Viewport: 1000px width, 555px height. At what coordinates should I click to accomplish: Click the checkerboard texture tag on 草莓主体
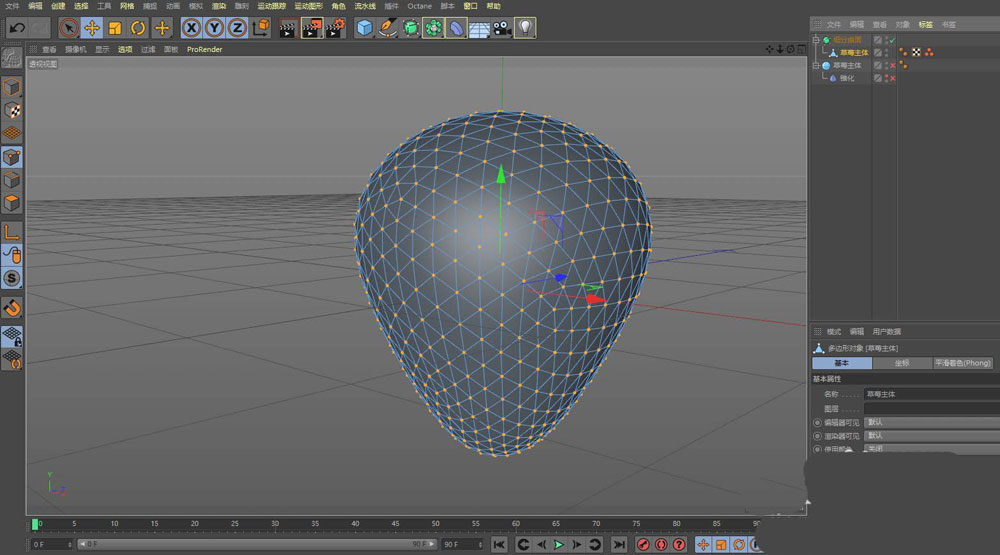(x=915, y=52)
